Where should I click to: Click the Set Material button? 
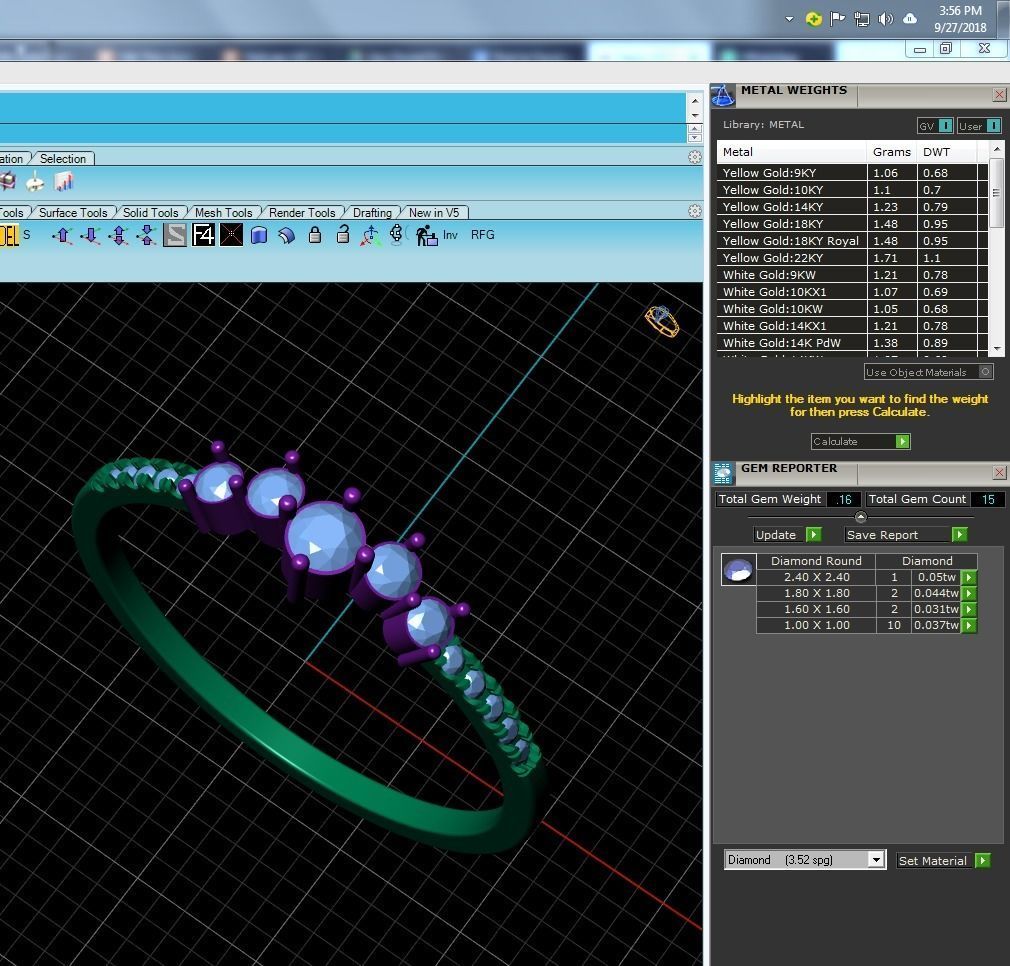(943, 860)
